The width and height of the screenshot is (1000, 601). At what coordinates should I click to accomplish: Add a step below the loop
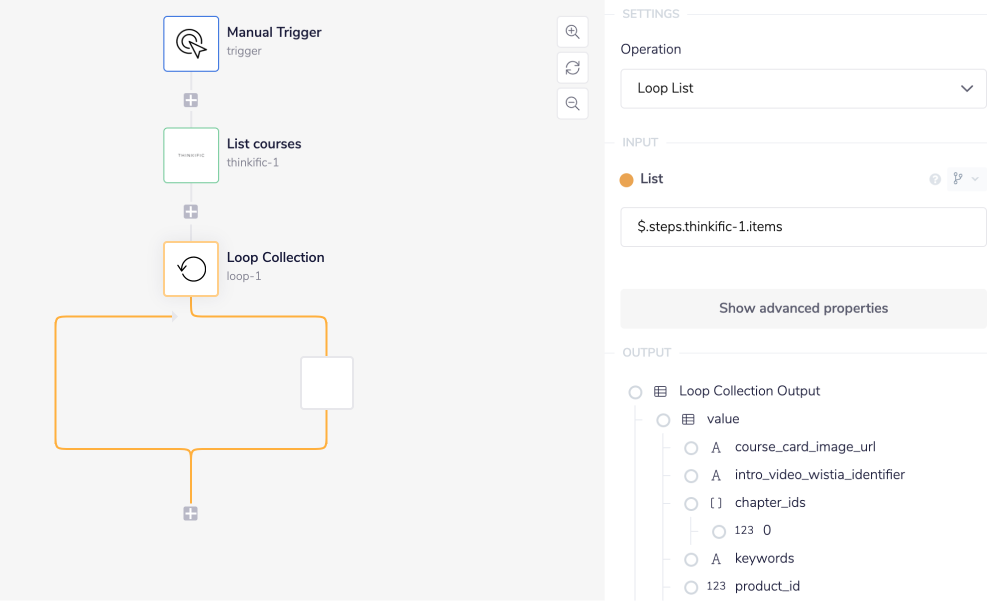tap(191, 513)
